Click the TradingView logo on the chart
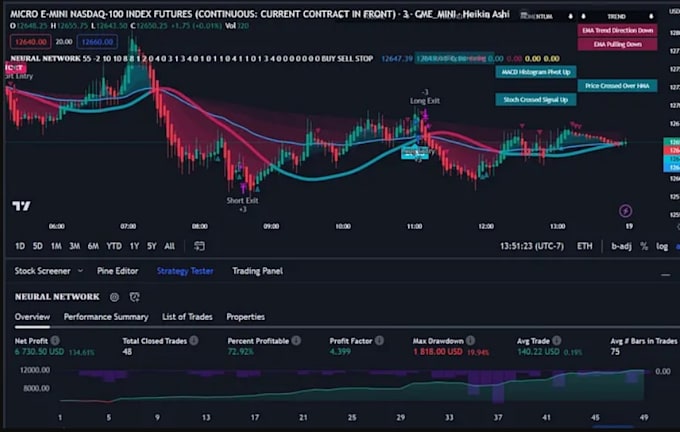 [x=21, y=206]
